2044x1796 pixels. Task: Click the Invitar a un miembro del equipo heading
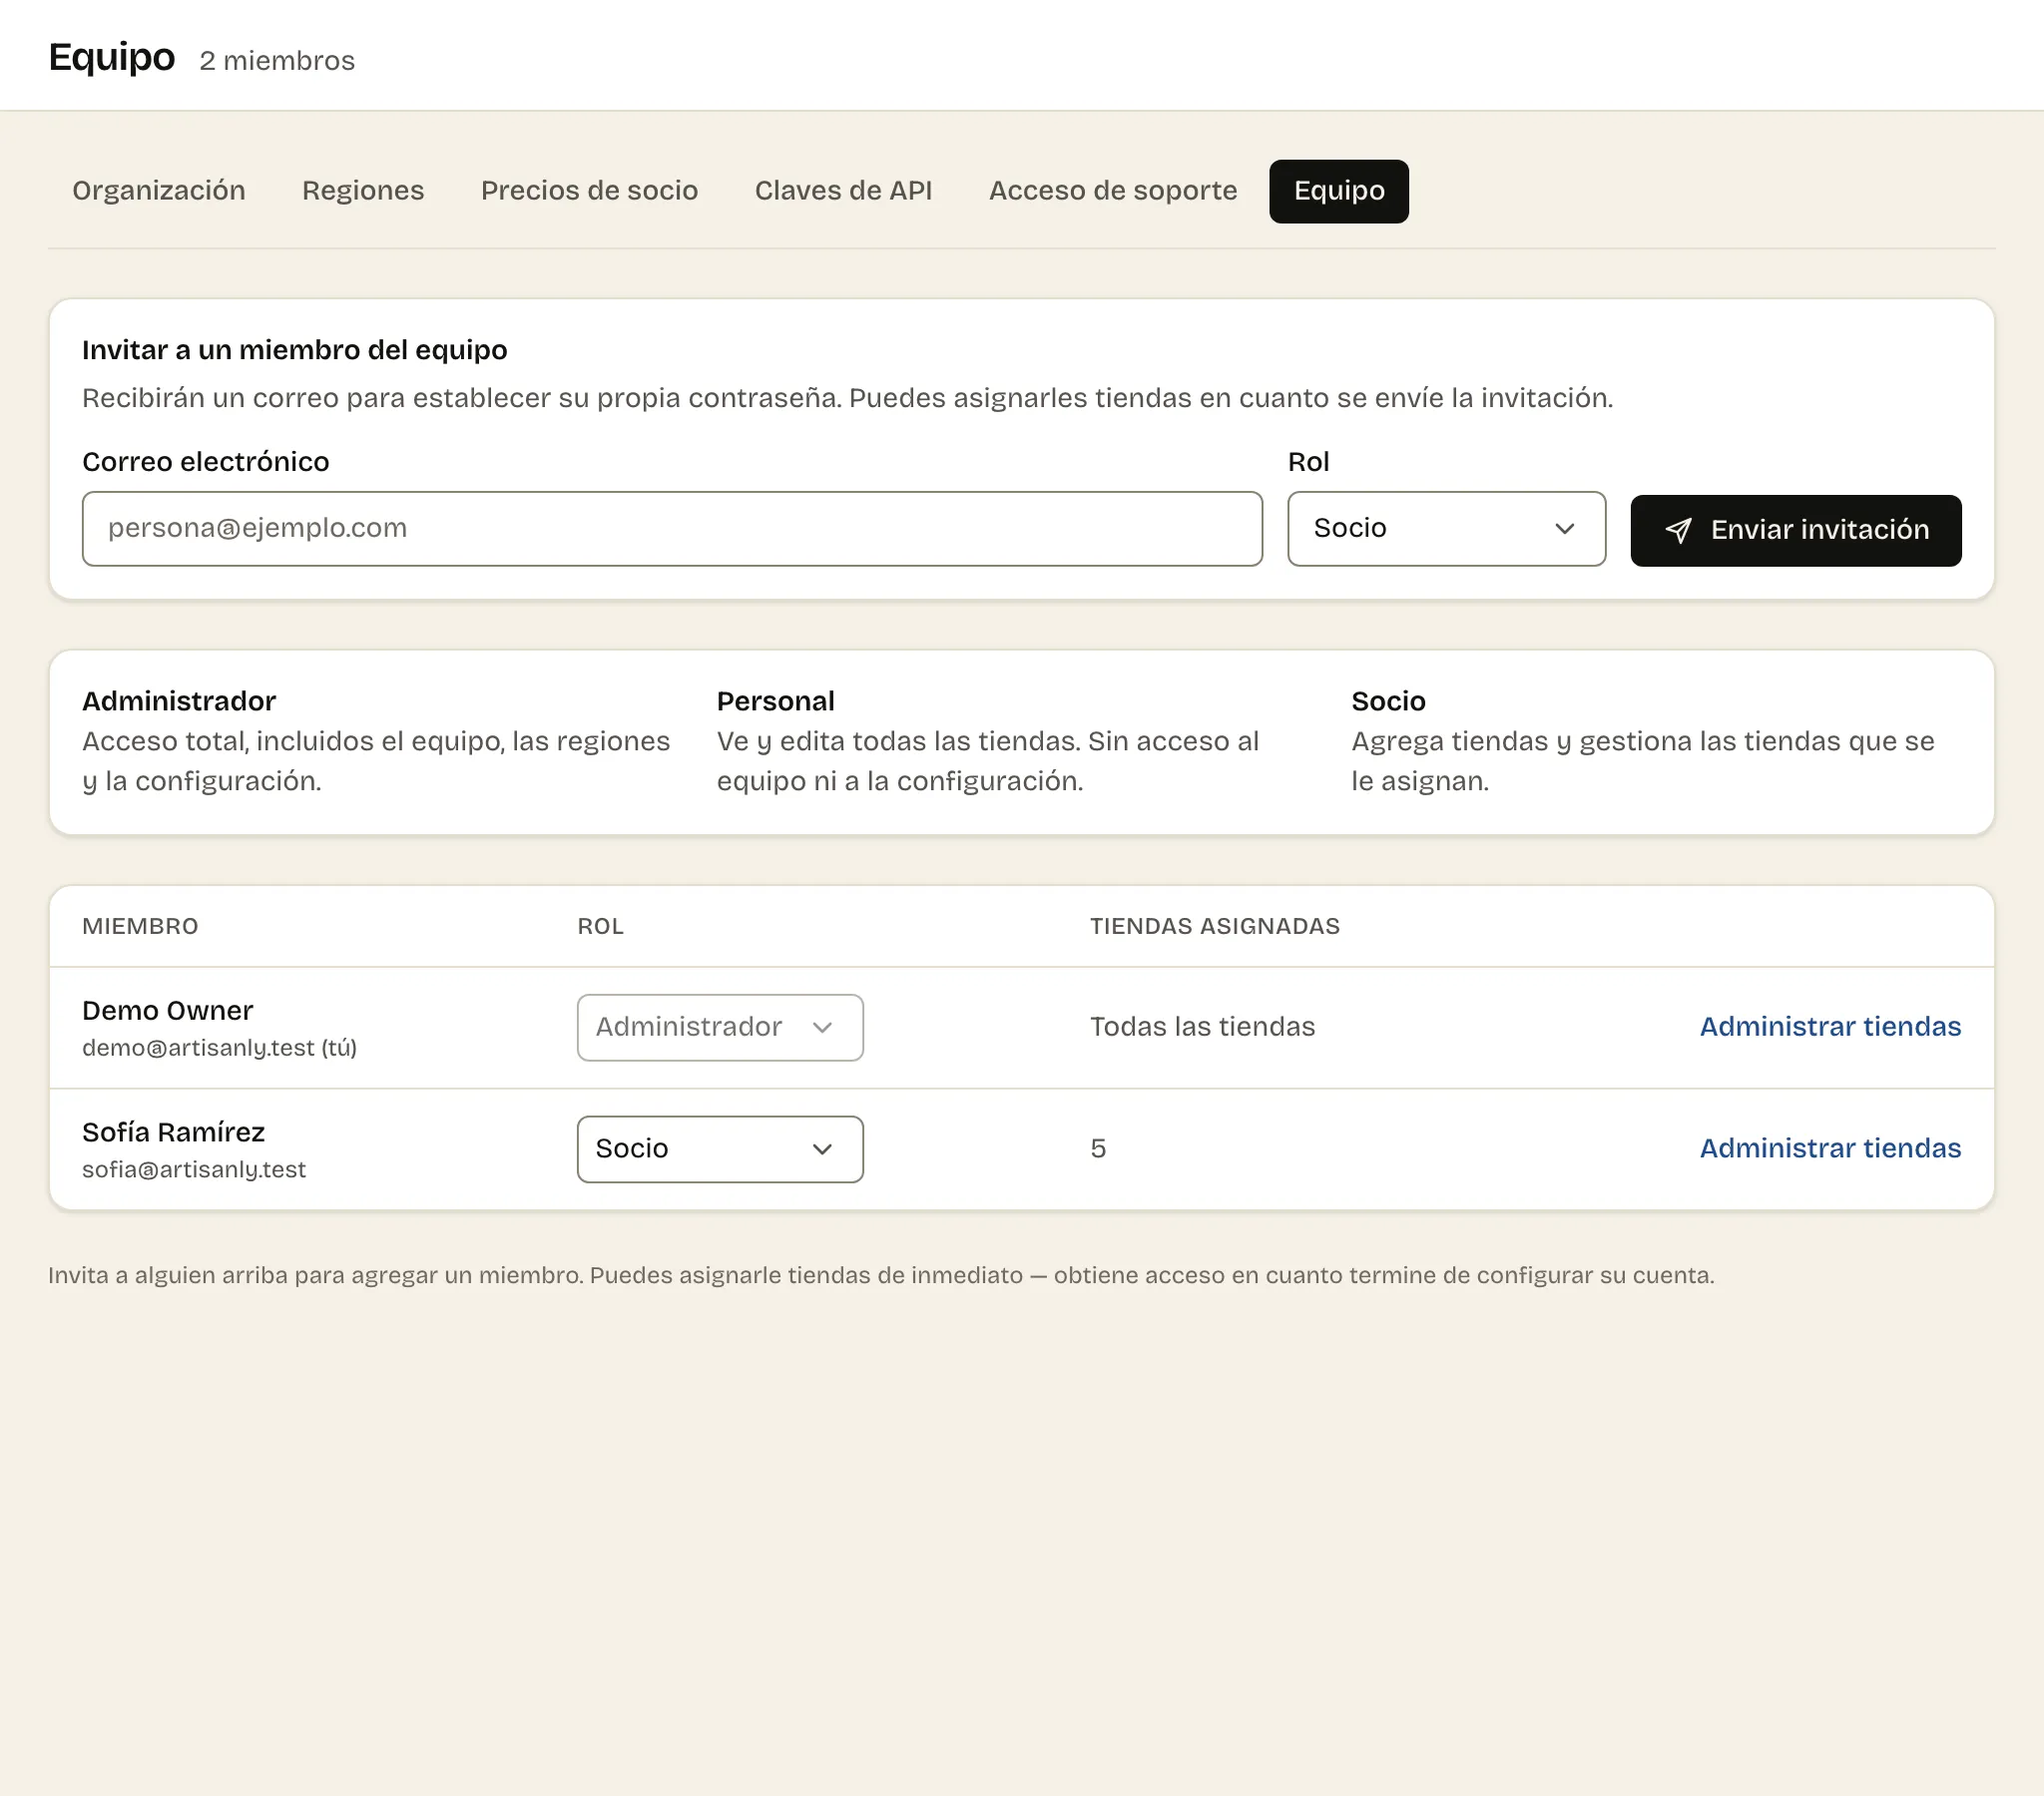(x=294, y=350)
